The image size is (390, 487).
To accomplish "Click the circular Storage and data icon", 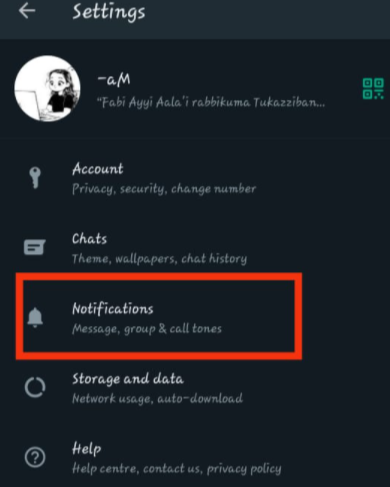I will tap(35, 387).
